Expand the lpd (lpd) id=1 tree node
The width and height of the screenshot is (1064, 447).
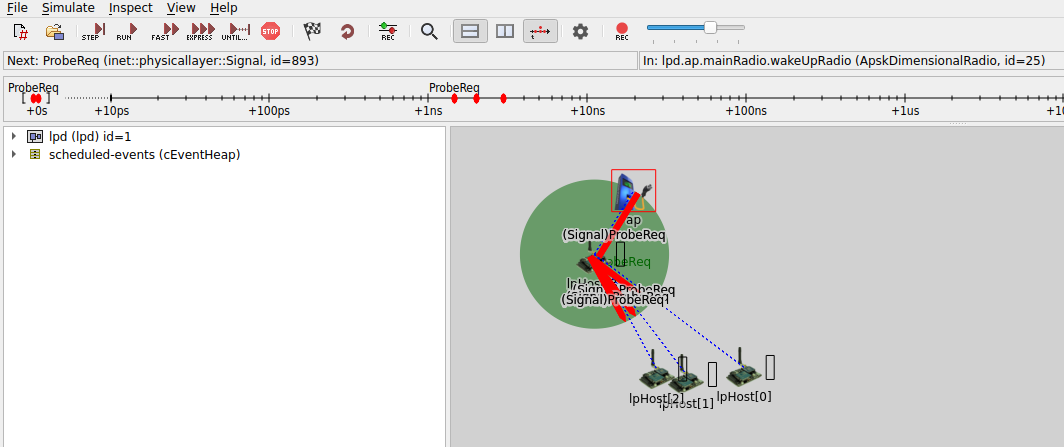click(13, 136)
